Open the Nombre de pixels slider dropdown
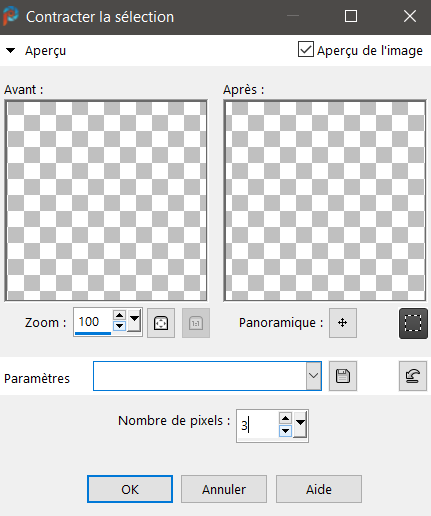This screenshot has height=516, width=431. (x=301, y=424)
